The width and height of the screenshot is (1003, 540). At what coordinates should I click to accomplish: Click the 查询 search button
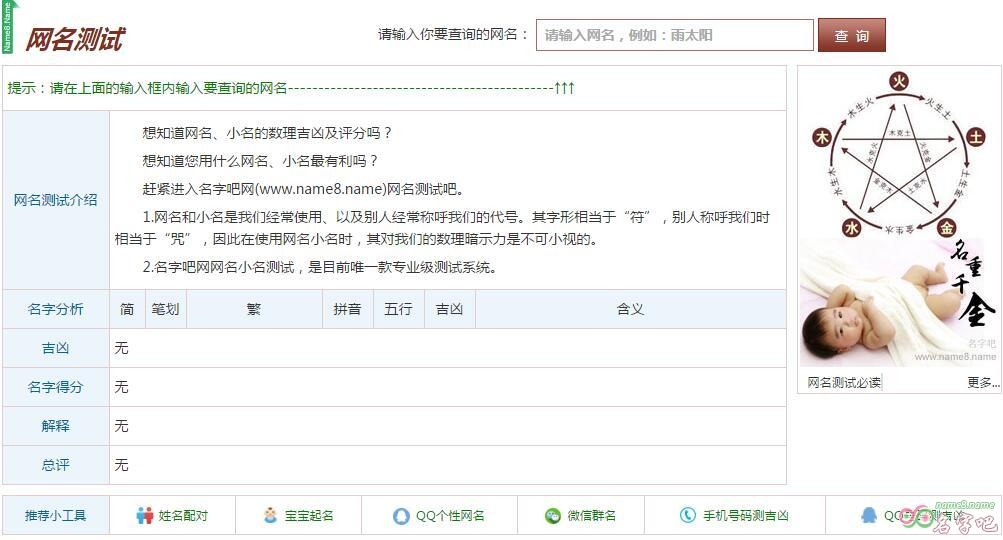851,36
